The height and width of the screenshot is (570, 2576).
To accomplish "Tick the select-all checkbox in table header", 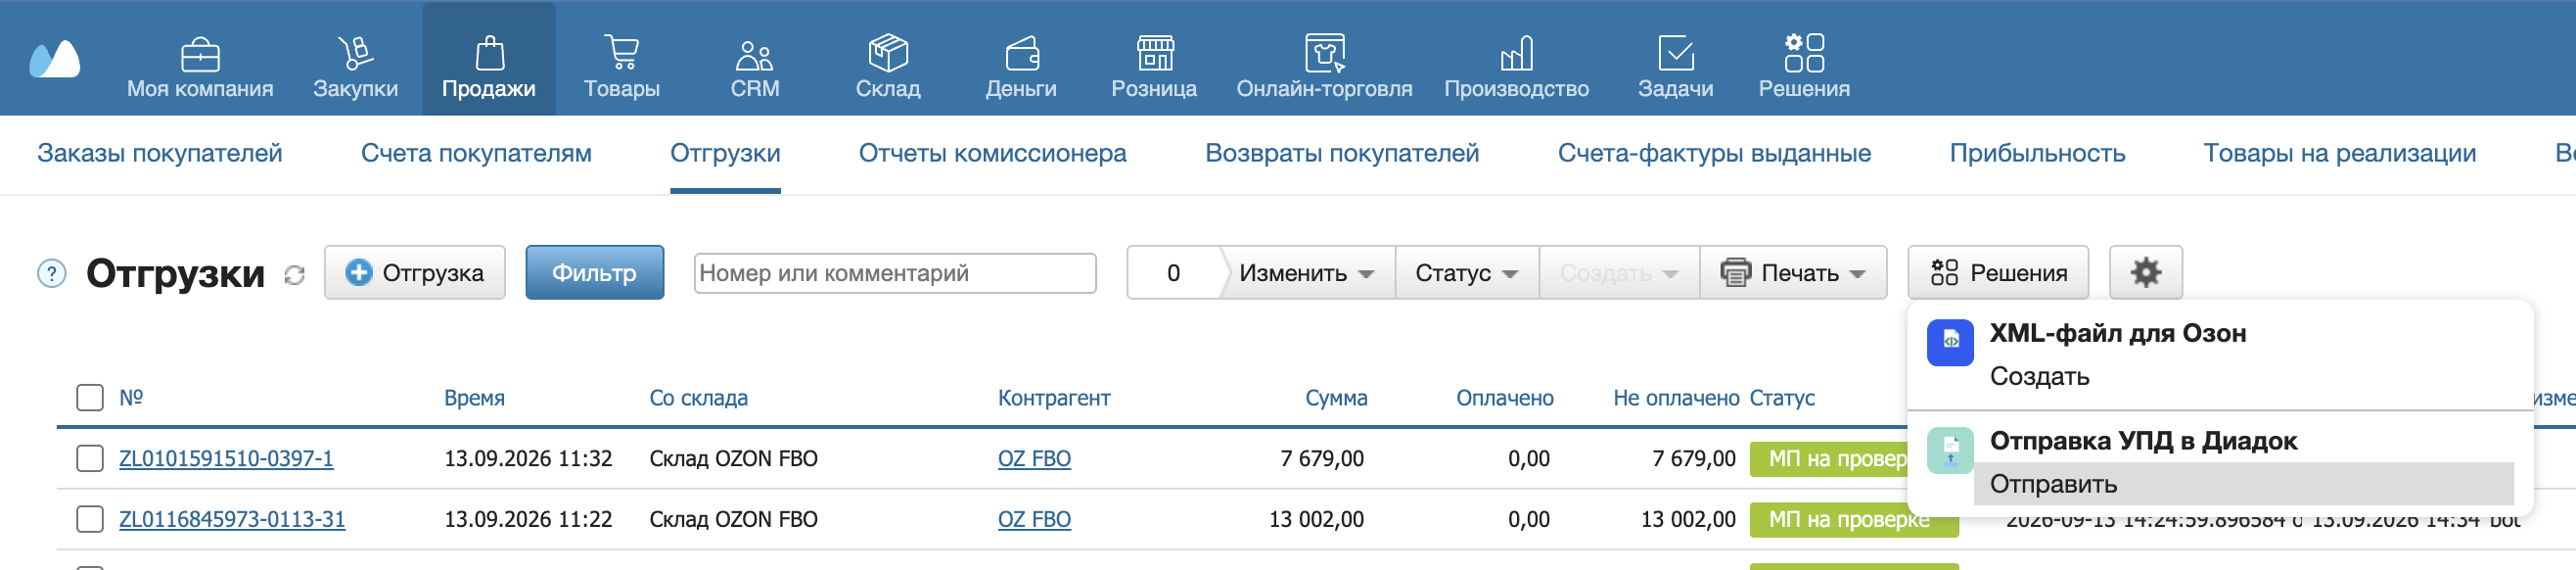I will pyautogui.click(x=90, y=397).
